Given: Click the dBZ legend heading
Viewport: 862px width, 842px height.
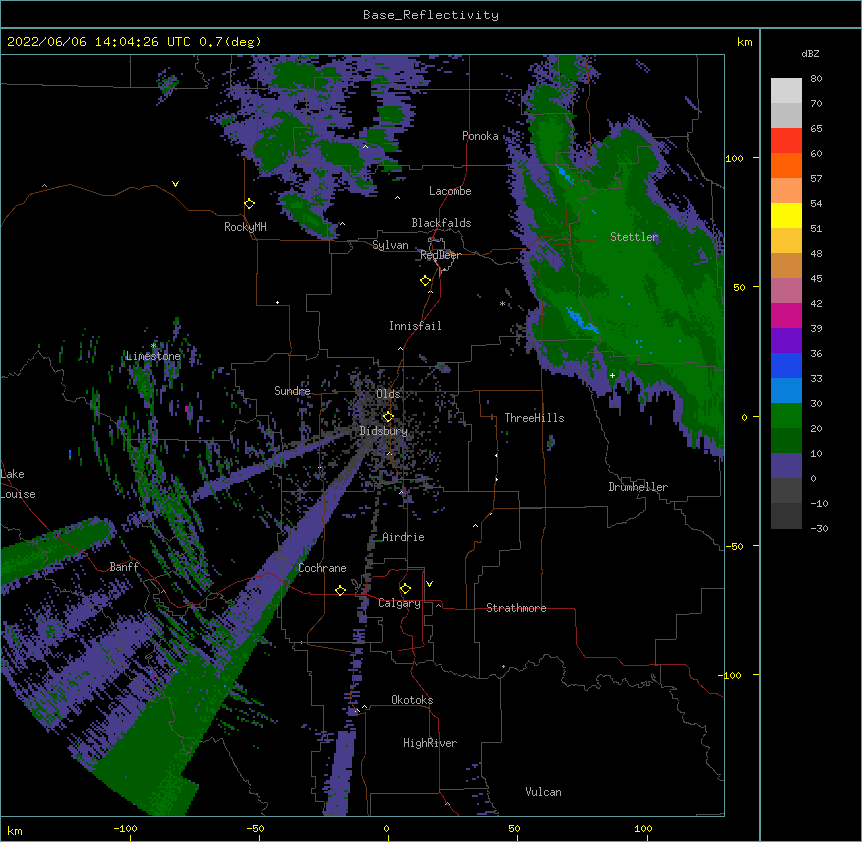Looking at the screenshot, I should pos(810,53).
